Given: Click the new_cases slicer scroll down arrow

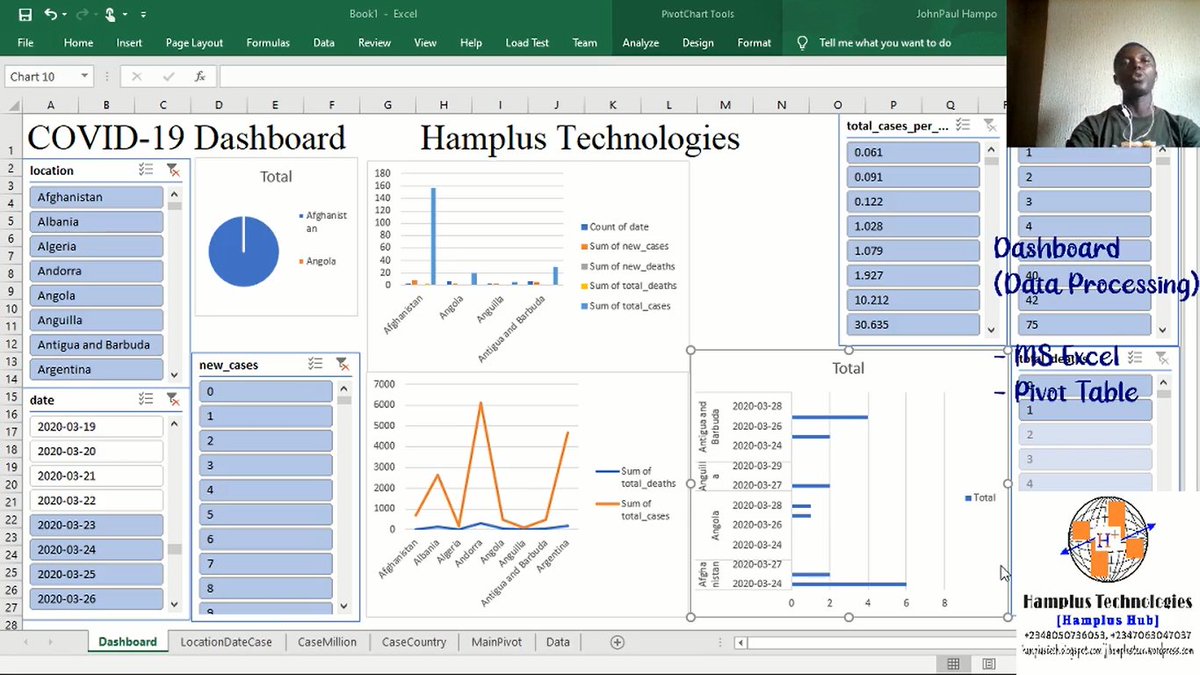Looking at the screenshot, I should click(x=344, y=606).
